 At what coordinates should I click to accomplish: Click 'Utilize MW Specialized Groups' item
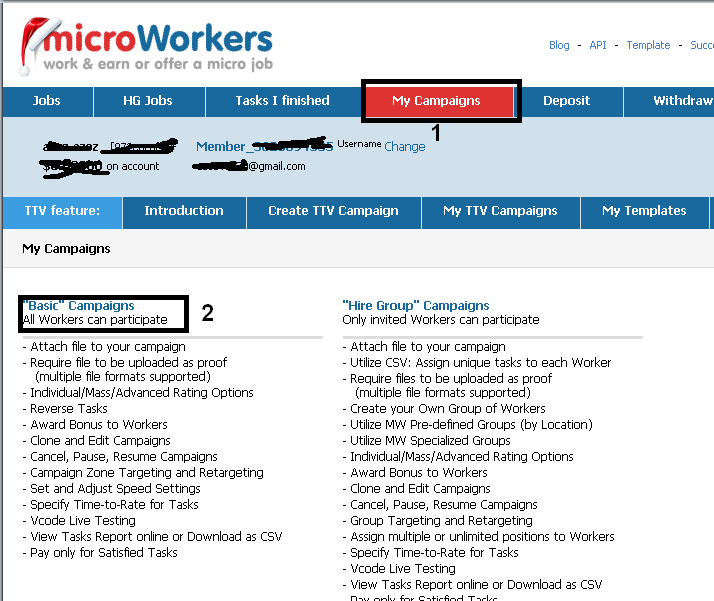[430, 441]
